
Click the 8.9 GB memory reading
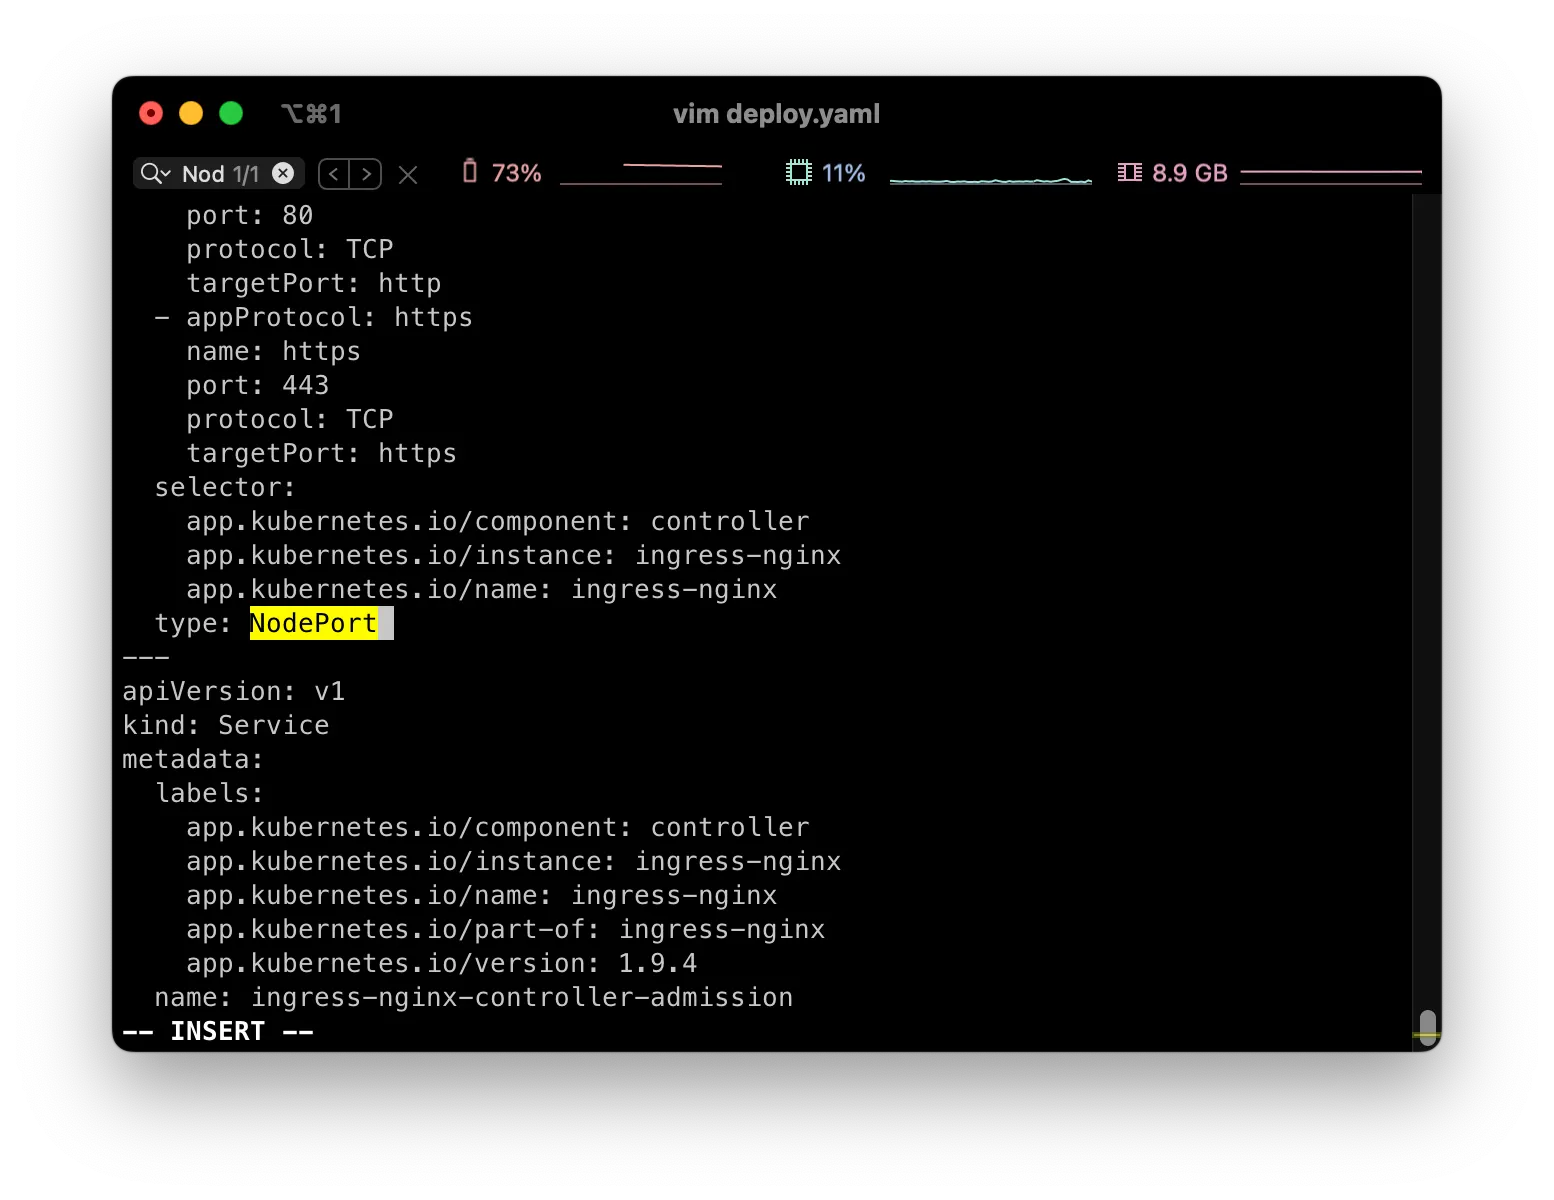pos(1189,173)
